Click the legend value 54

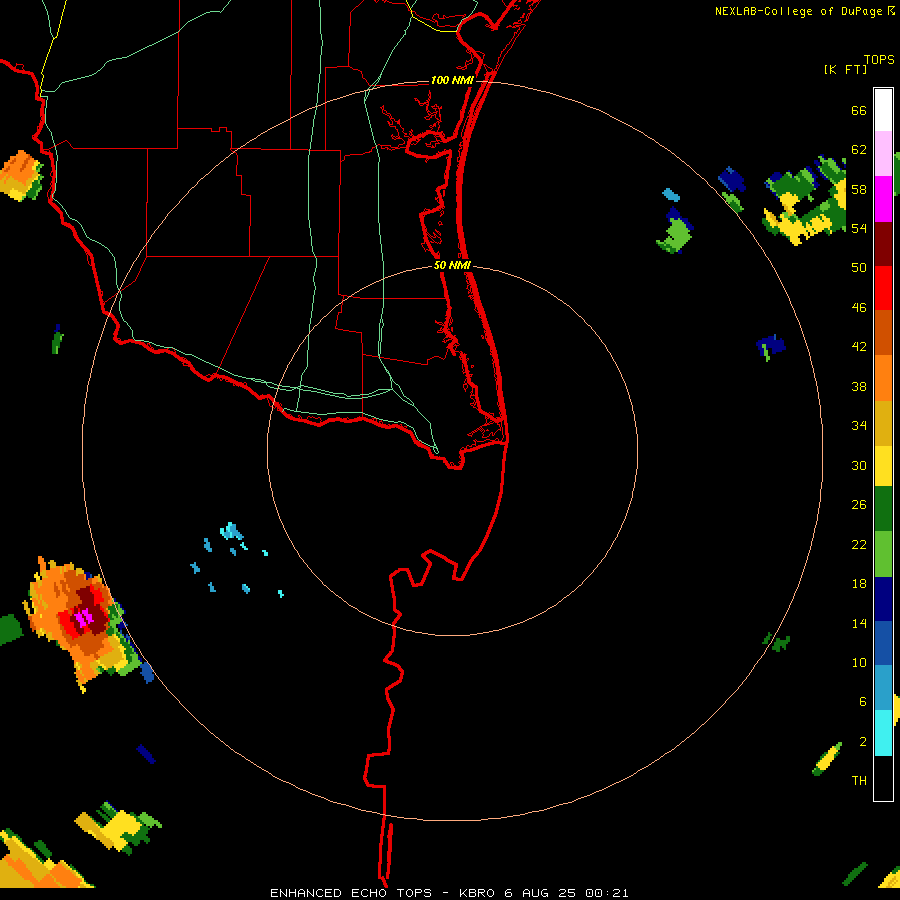(x=859, y=228)
